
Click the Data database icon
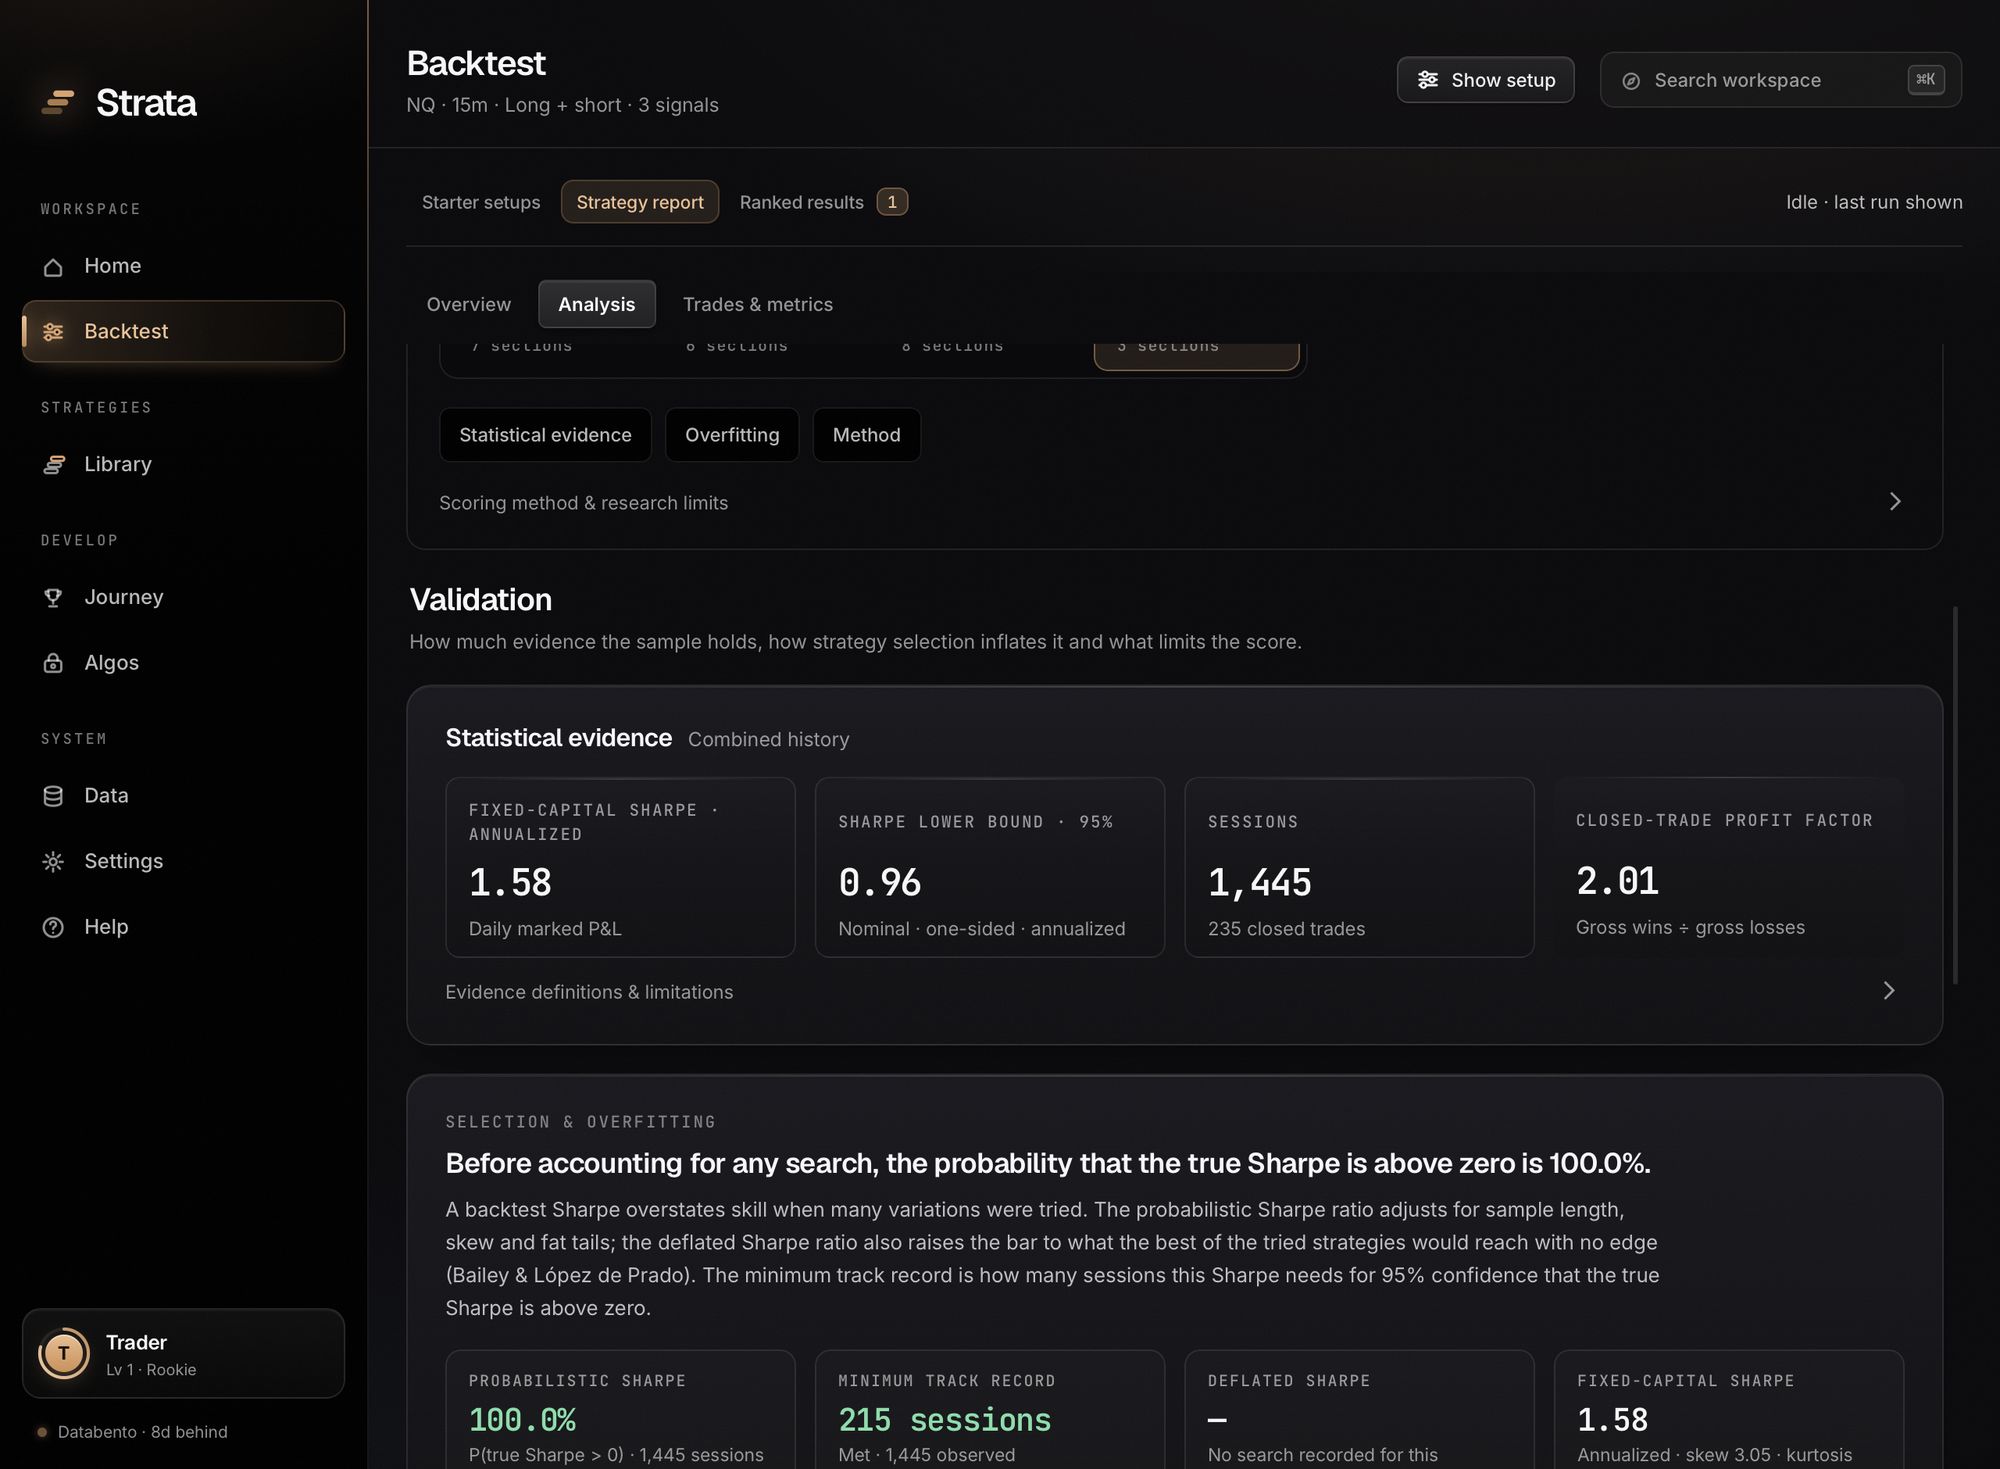click(x=53, y=796)
